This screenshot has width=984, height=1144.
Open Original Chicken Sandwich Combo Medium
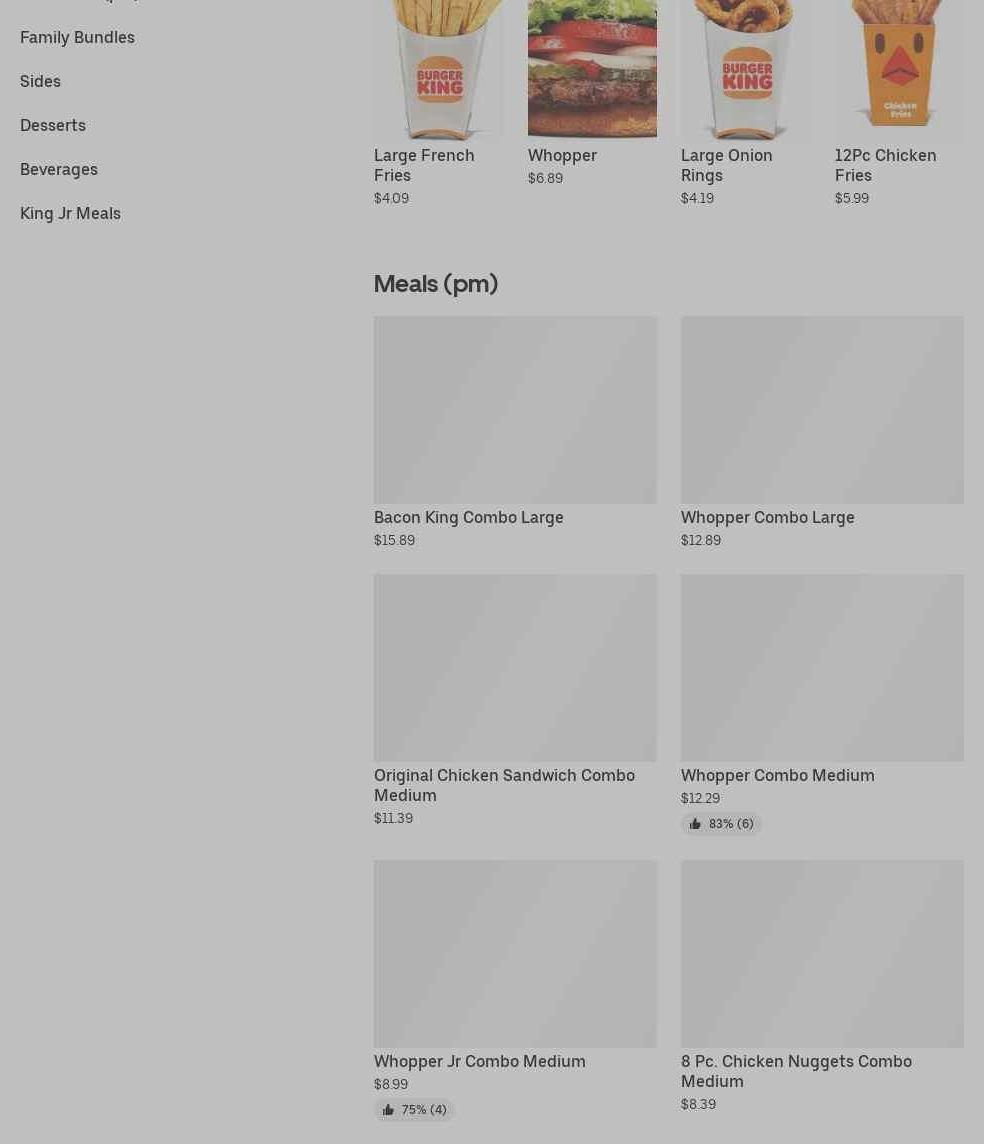coord(505,785)
